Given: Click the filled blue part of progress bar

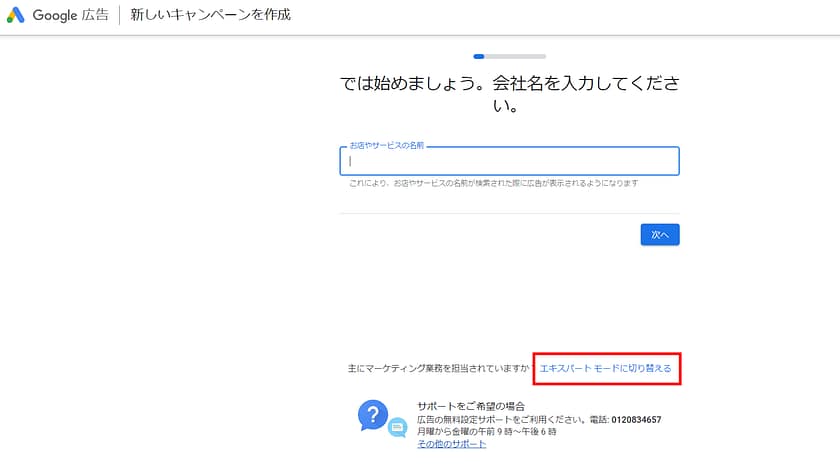Looking at the screenshot, I should click(479, 56).
